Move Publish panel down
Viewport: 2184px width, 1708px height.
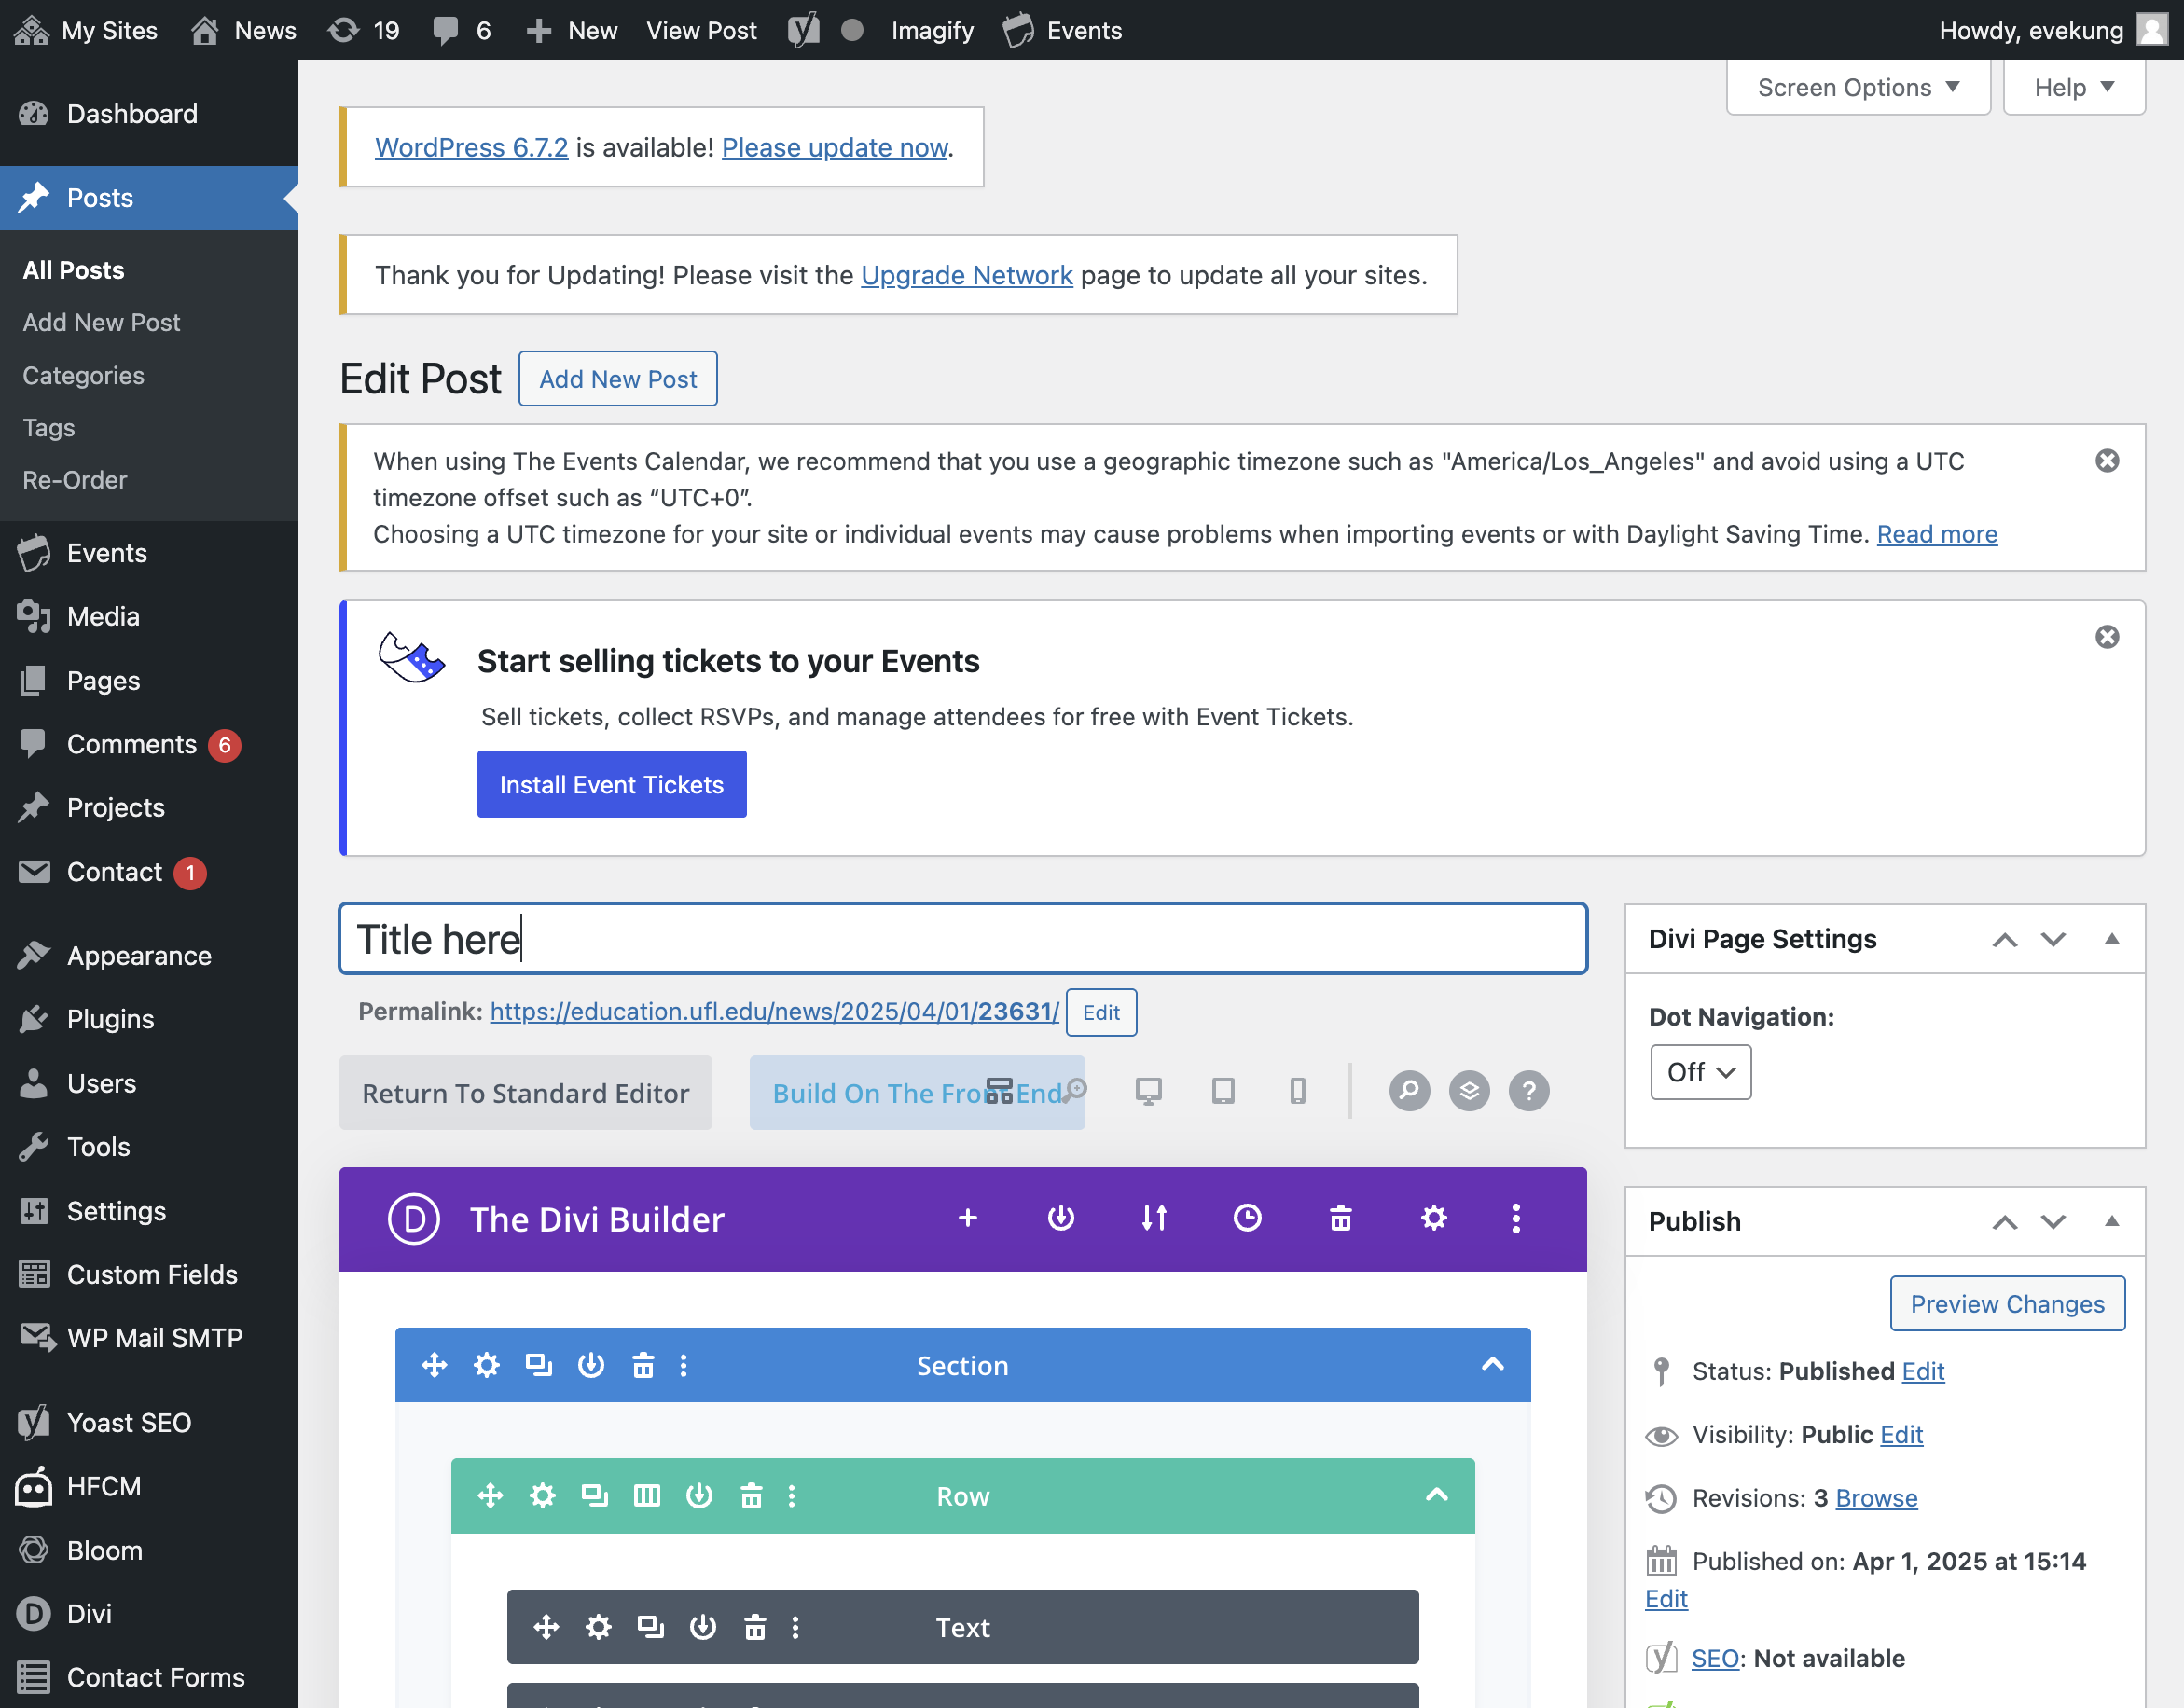pos(2053,1222)
